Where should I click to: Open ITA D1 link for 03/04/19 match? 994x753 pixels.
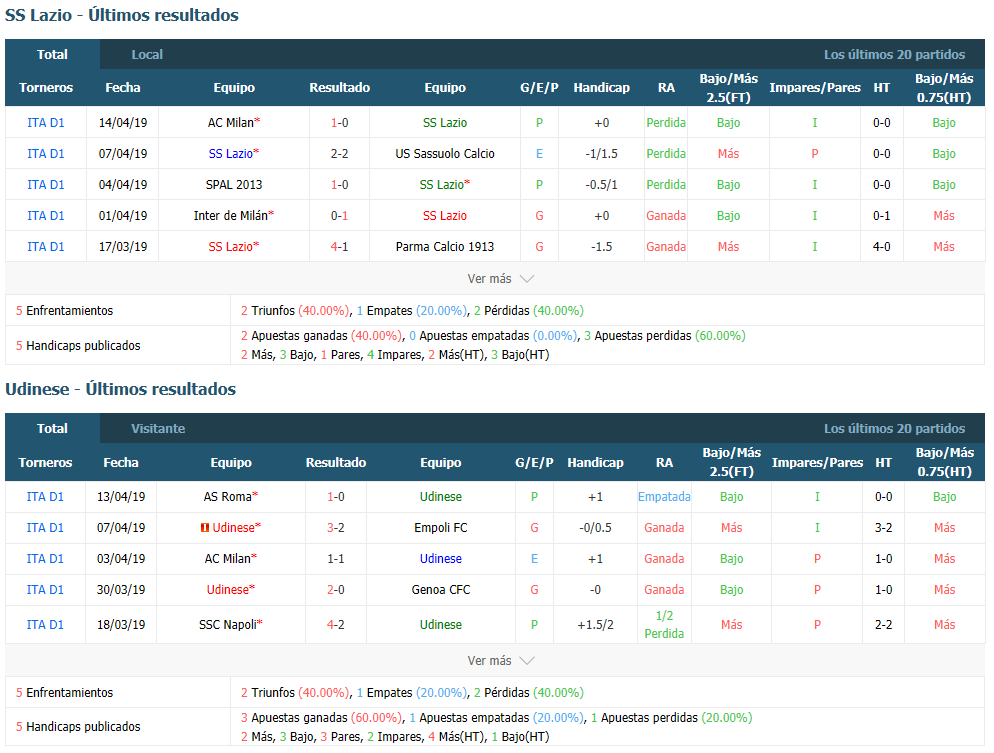[x=45, y=559]
